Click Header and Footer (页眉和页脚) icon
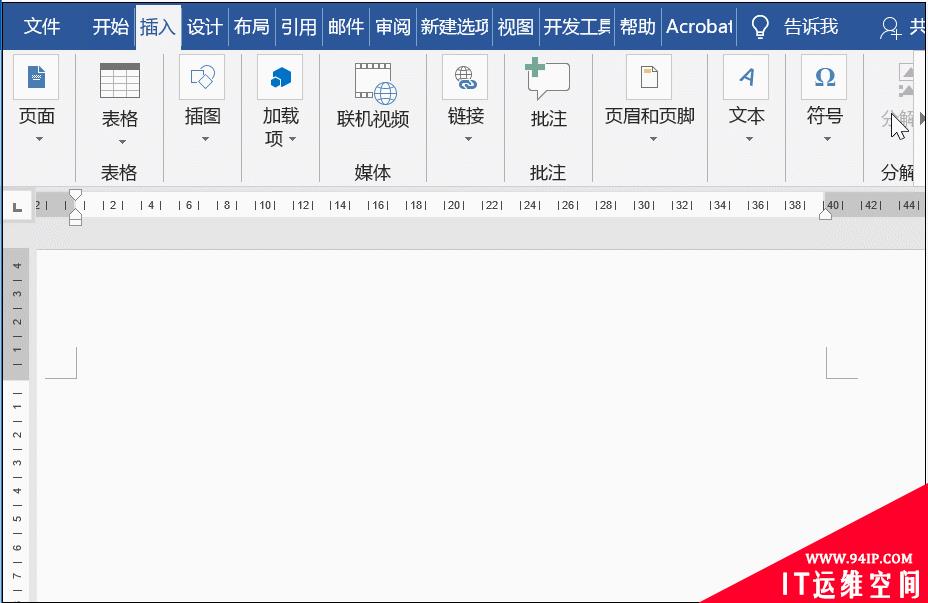Screen dimensions: 928x603 click(x=649, y=77)
